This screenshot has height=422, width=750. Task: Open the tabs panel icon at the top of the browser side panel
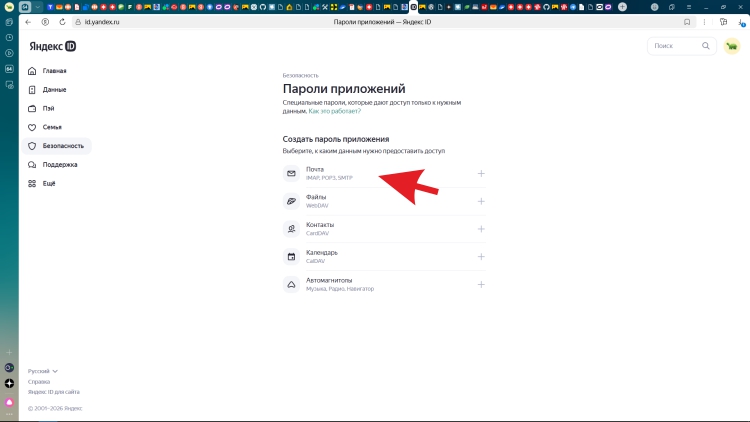point(9,22)
